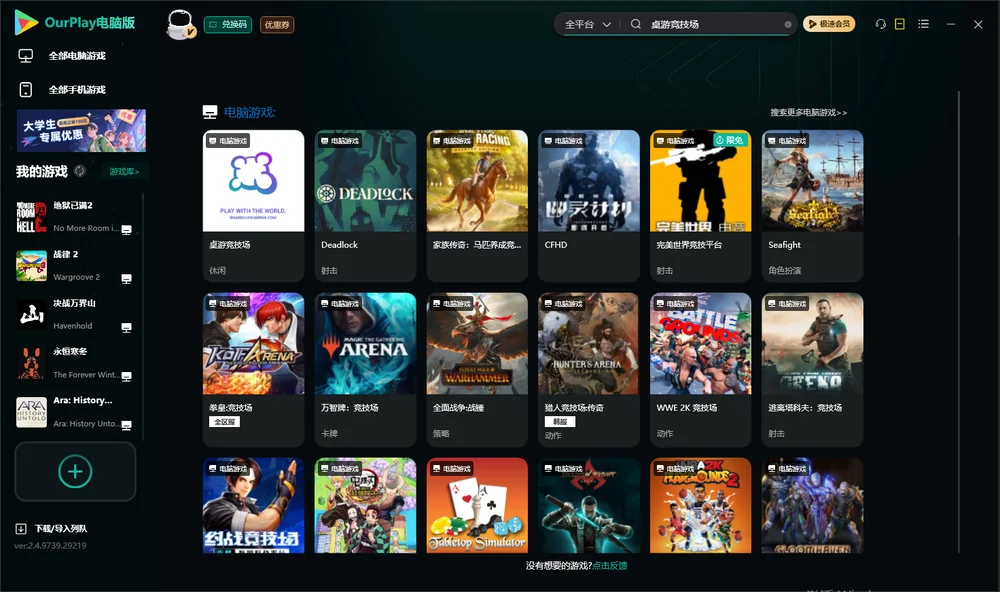This screenshot has height=592, width=1000.
Task: Open the Tabletop Simulator game card
Action: [477, 505]
